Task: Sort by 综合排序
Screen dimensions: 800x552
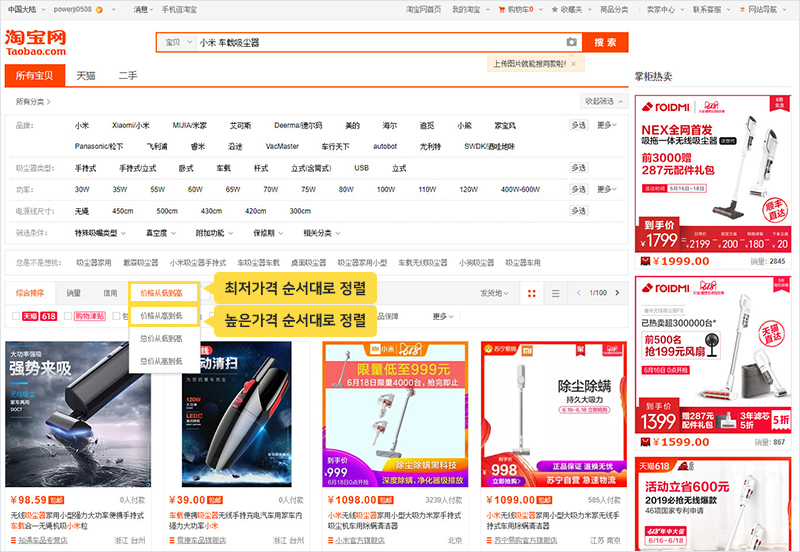Action: pyautogui.click(x=30, y=293)
